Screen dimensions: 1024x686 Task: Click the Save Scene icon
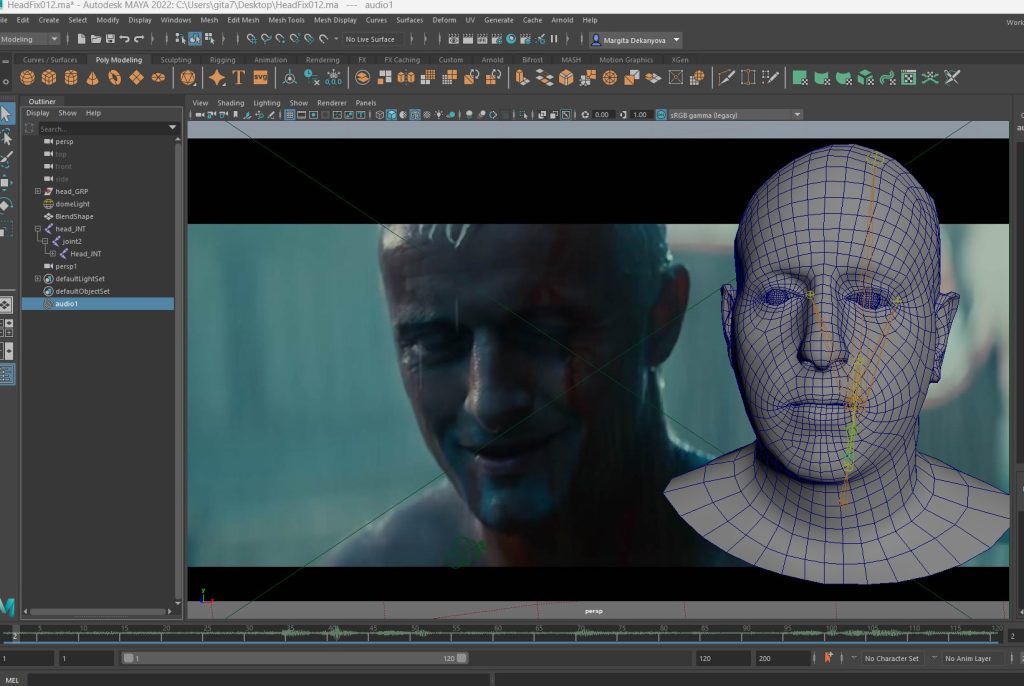[110, 39]
